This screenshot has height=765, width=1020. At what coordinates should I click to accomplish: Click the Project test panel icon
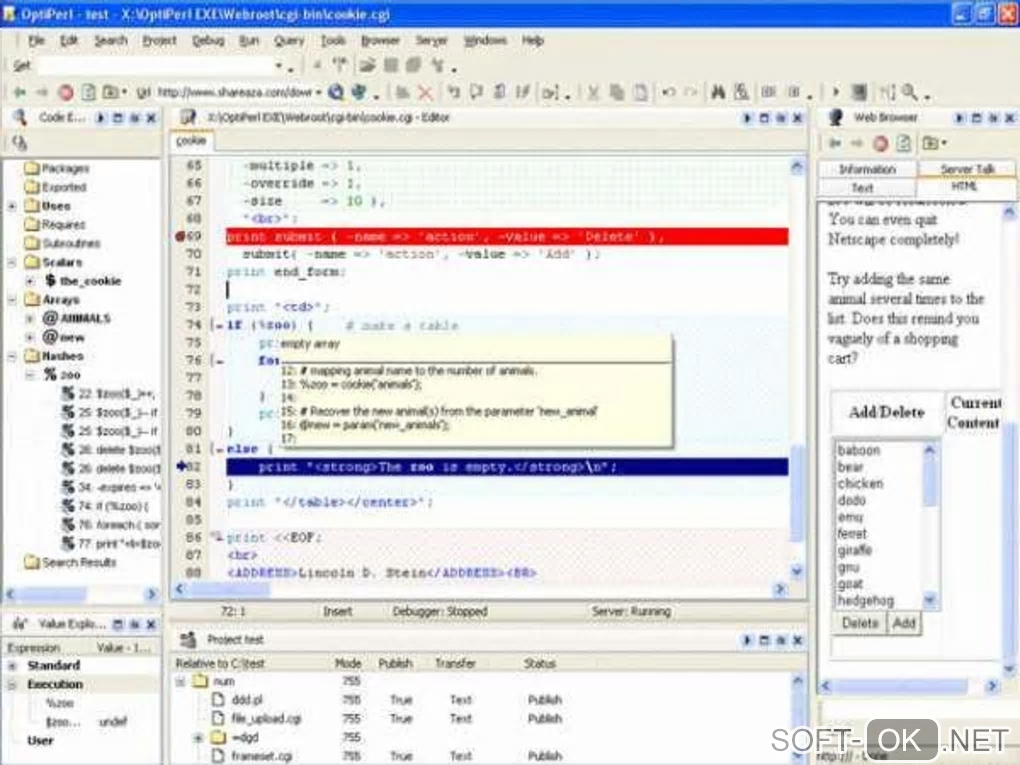(x=188, y=639)
